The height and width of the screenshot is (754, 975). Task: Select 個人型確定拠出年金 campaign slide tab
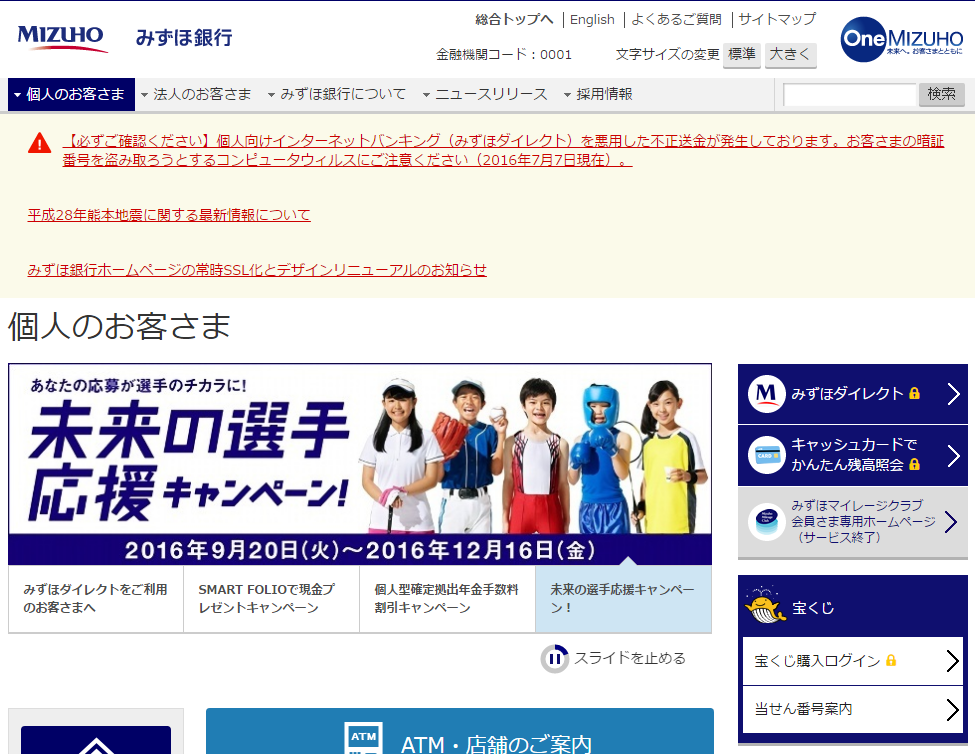(447, 599)
